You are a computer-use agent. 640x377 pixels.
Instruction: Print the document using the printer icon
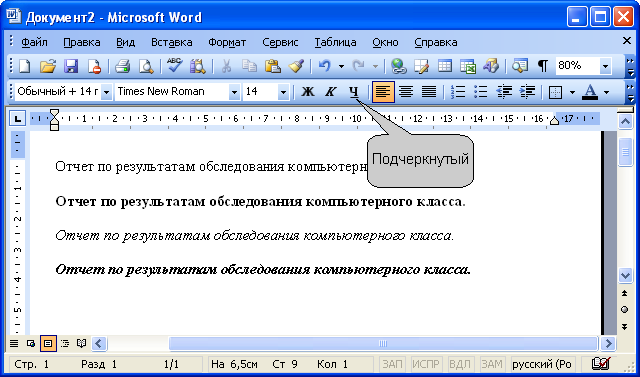click(122, 66)
